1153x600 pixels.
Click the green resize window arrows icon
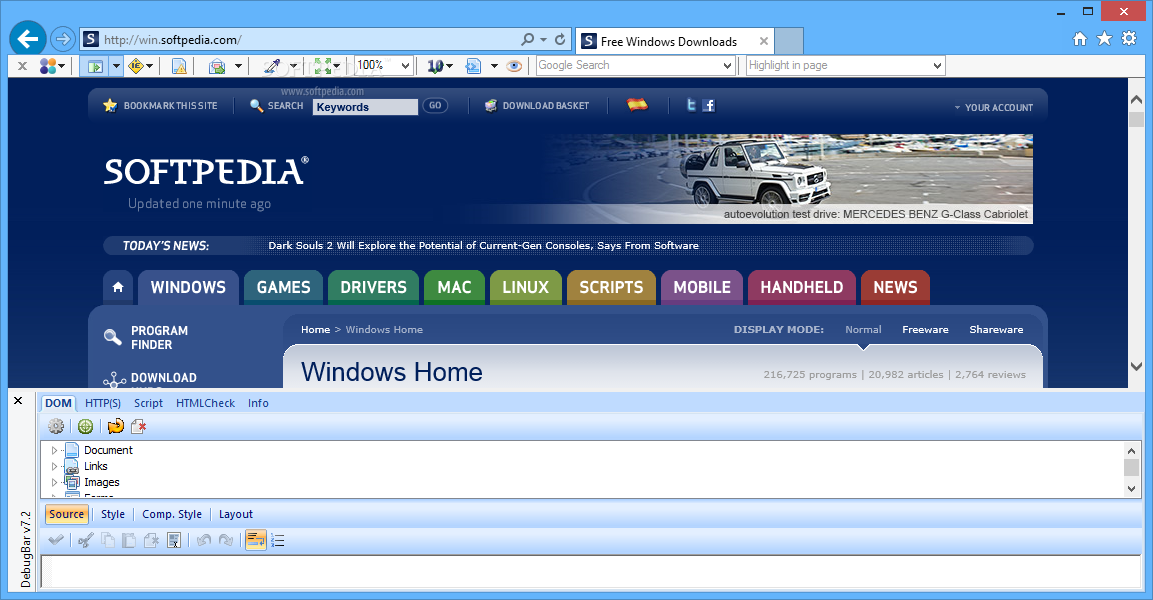[323, 66]
